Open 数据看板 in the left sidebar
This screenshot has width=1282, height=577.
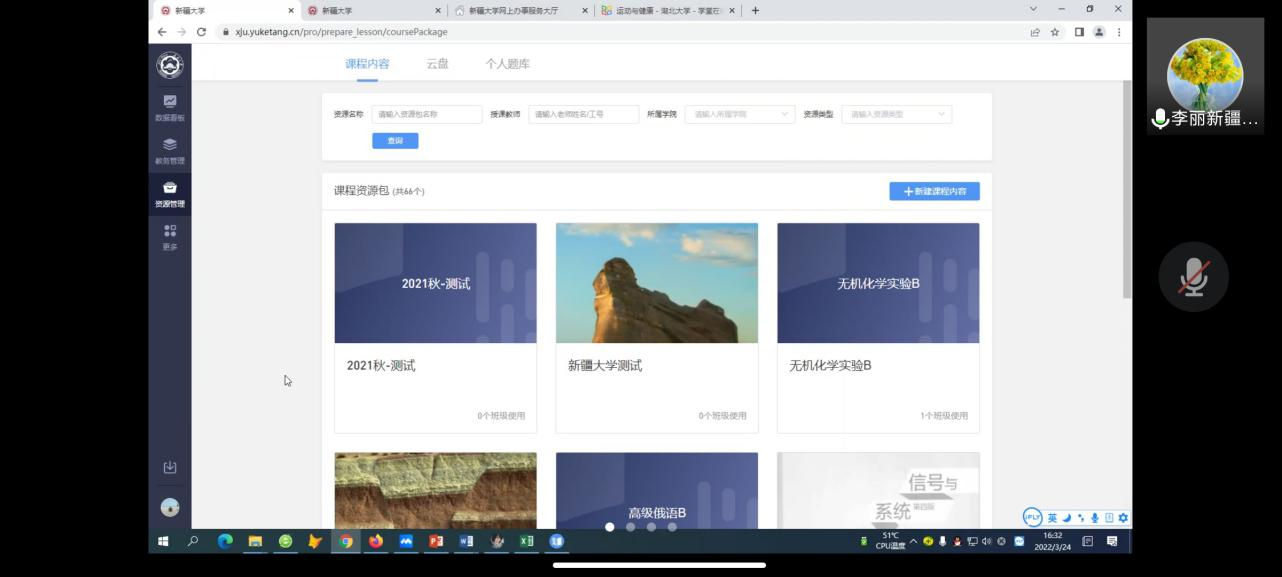click(170, 107)
